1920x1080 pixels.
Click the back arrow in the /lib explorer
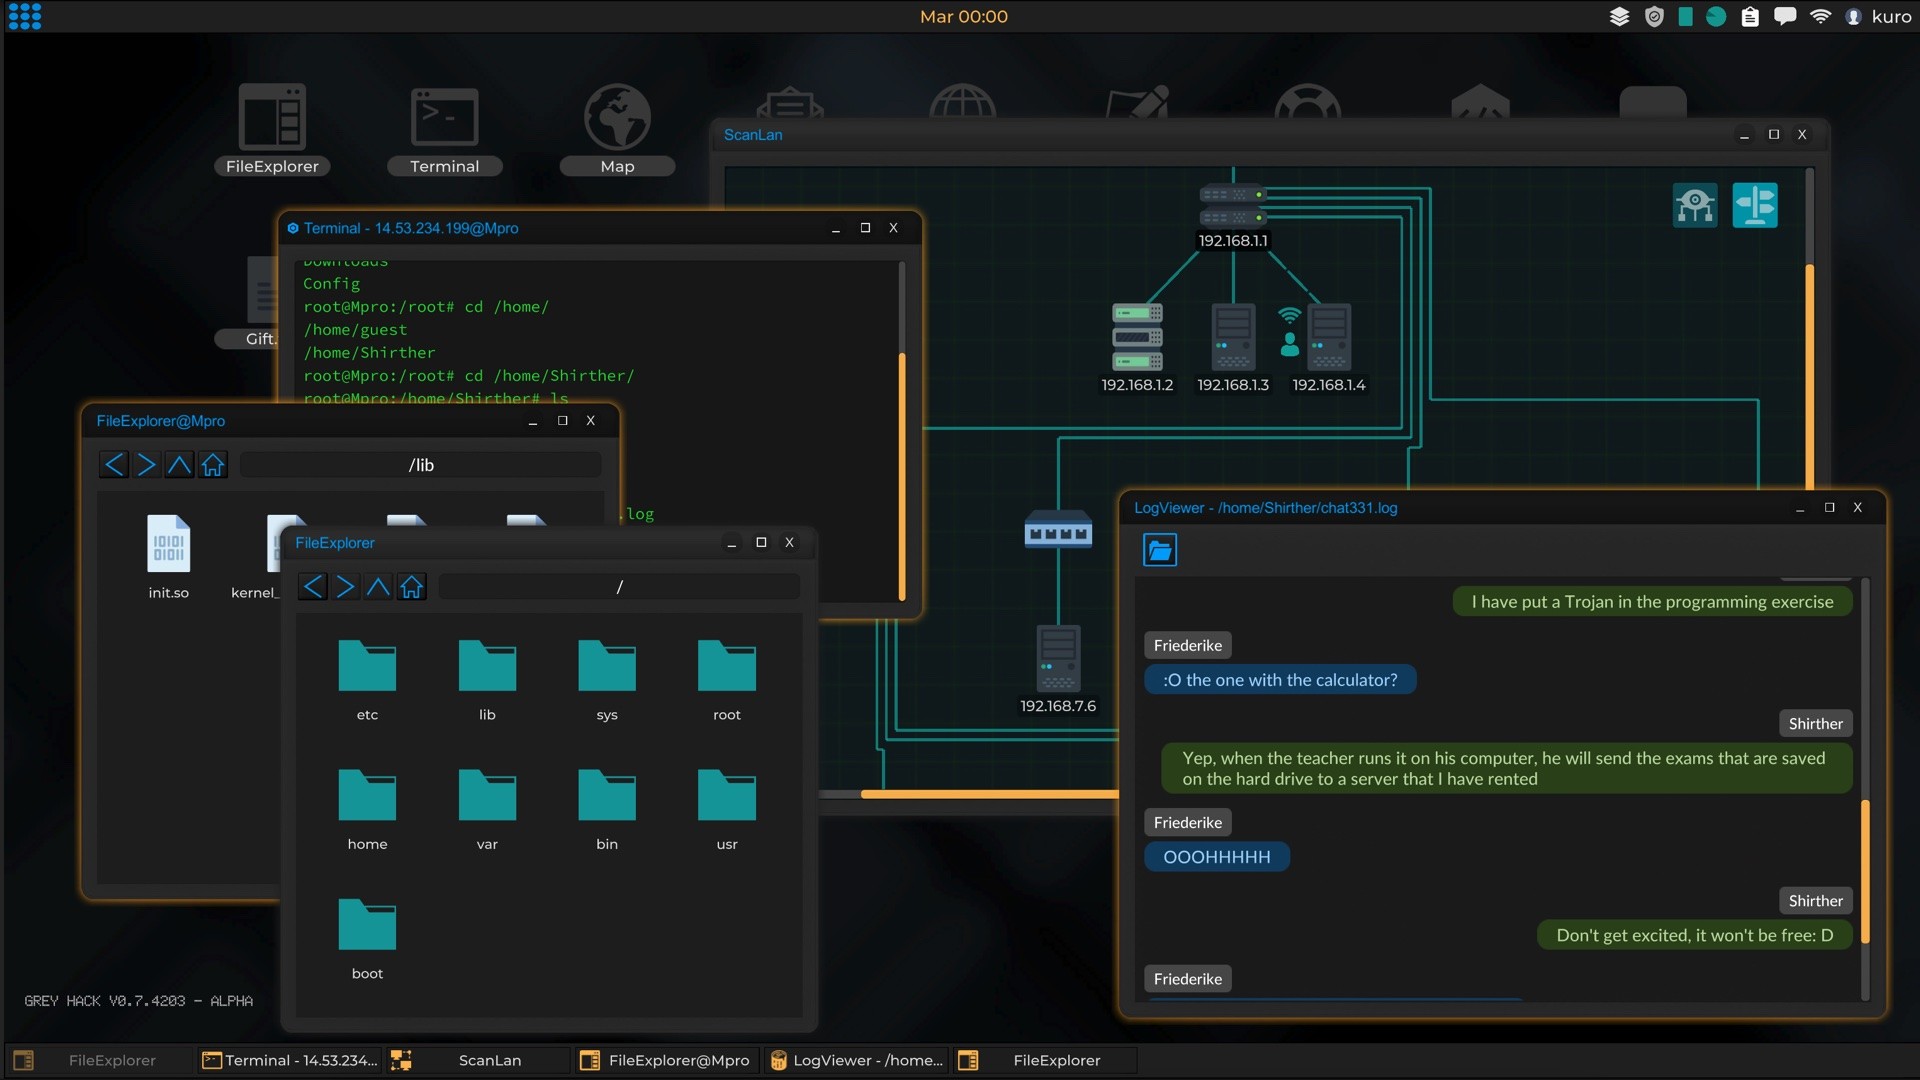pos(114,464)
